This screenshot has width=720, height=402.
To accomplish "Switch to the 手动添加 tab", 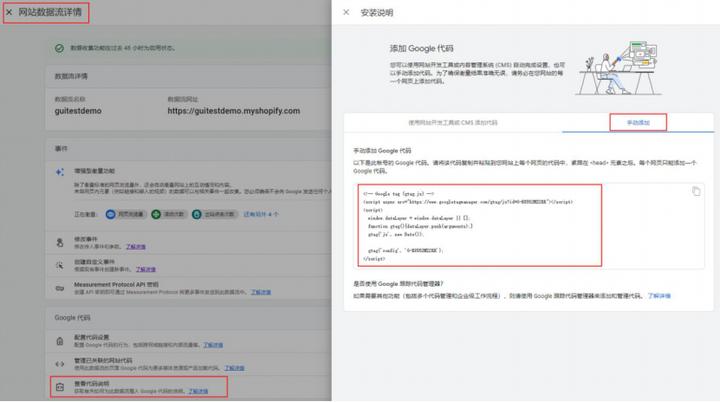I will [x=638, y=122].
